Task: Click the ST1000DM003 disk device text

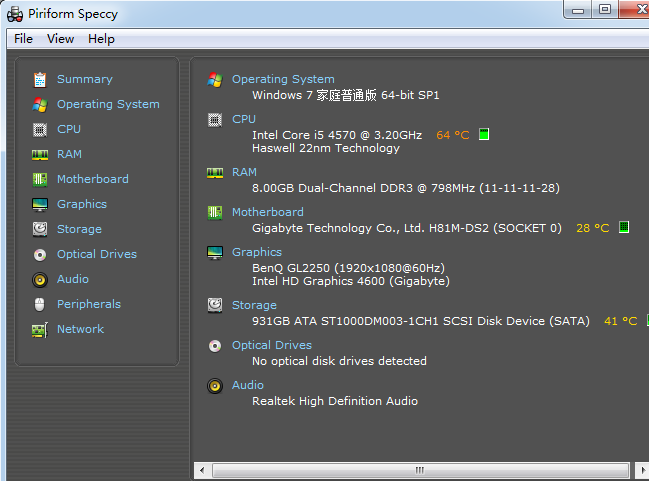Action: pos(421,321)
